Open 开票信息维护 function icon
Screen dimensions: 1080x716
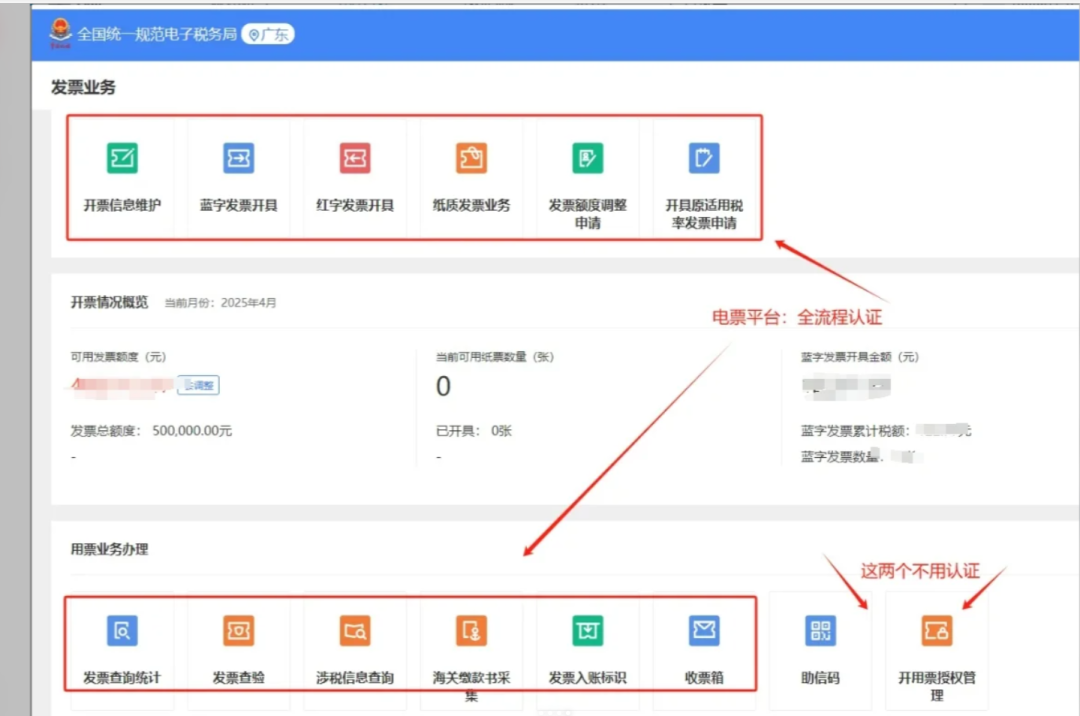pyautogui.click(x=120, y=158)
